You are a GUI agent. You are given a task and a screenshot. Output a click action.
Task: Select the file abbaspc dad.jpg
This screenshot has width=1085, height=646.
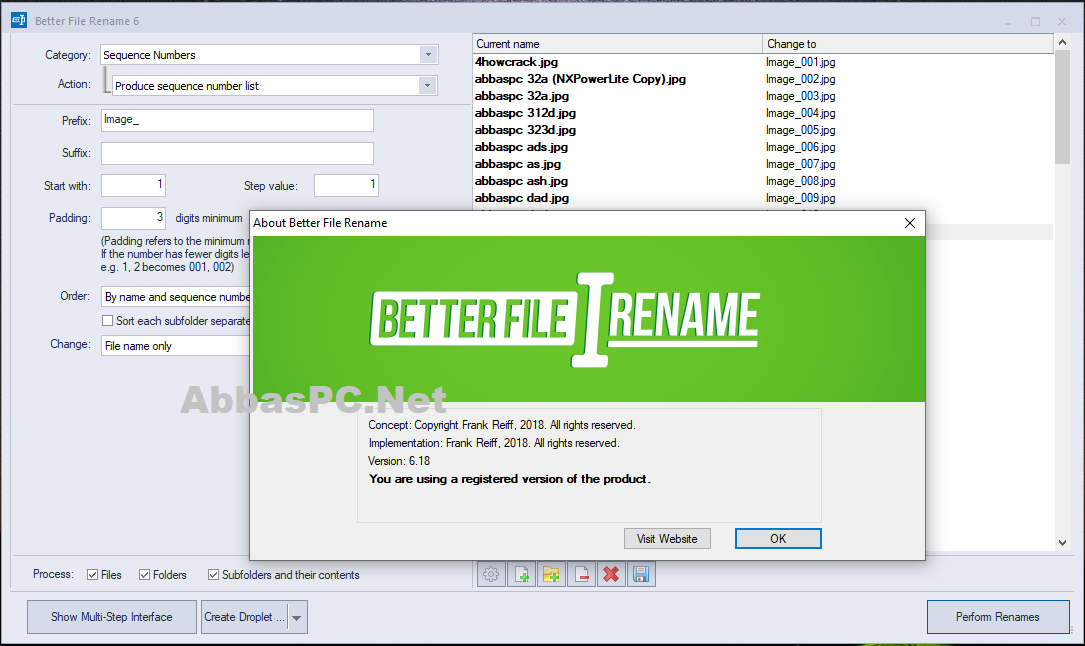(522, 198)
